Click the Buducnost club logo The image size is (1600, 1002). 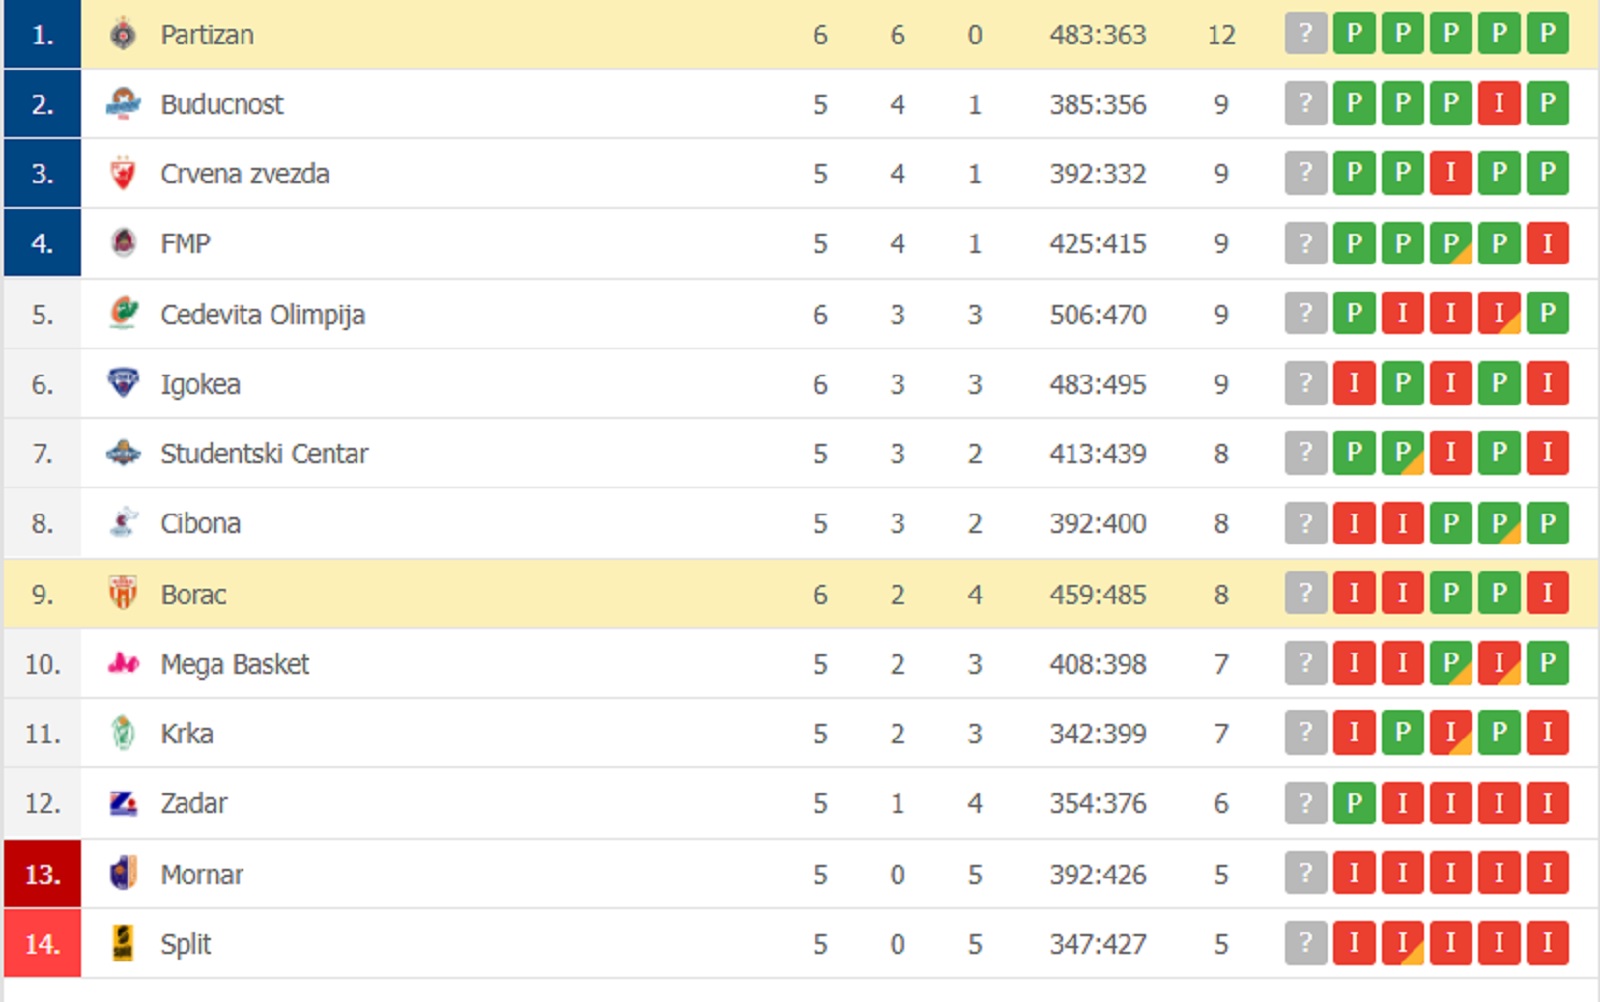(124, 103)
